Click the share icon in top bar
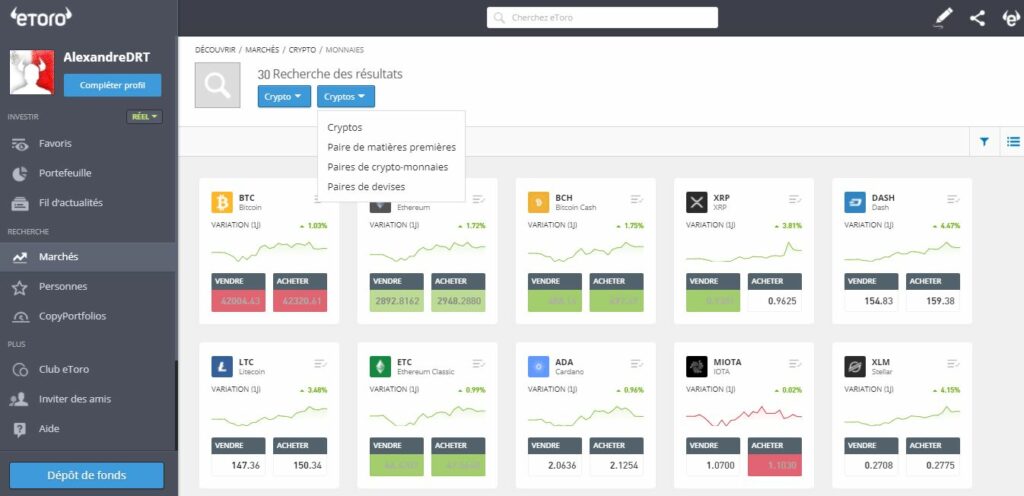 pos(977,18)
